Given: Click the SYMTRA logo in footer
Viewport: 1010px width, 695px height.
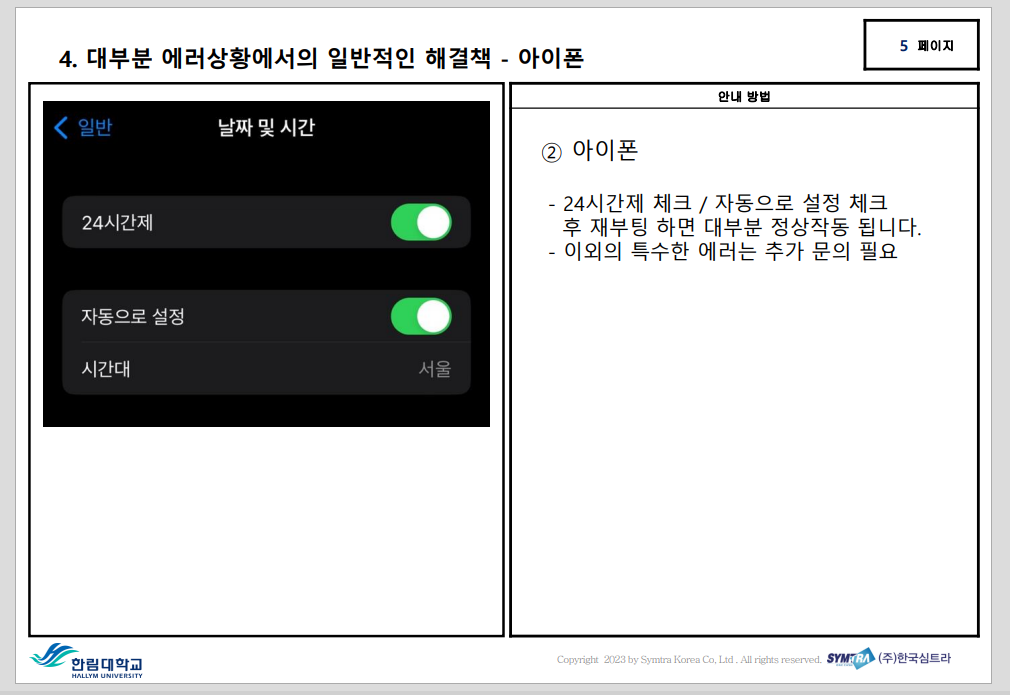Looking at the screenshot, I should pyautogui.click(x=850, y=658).
